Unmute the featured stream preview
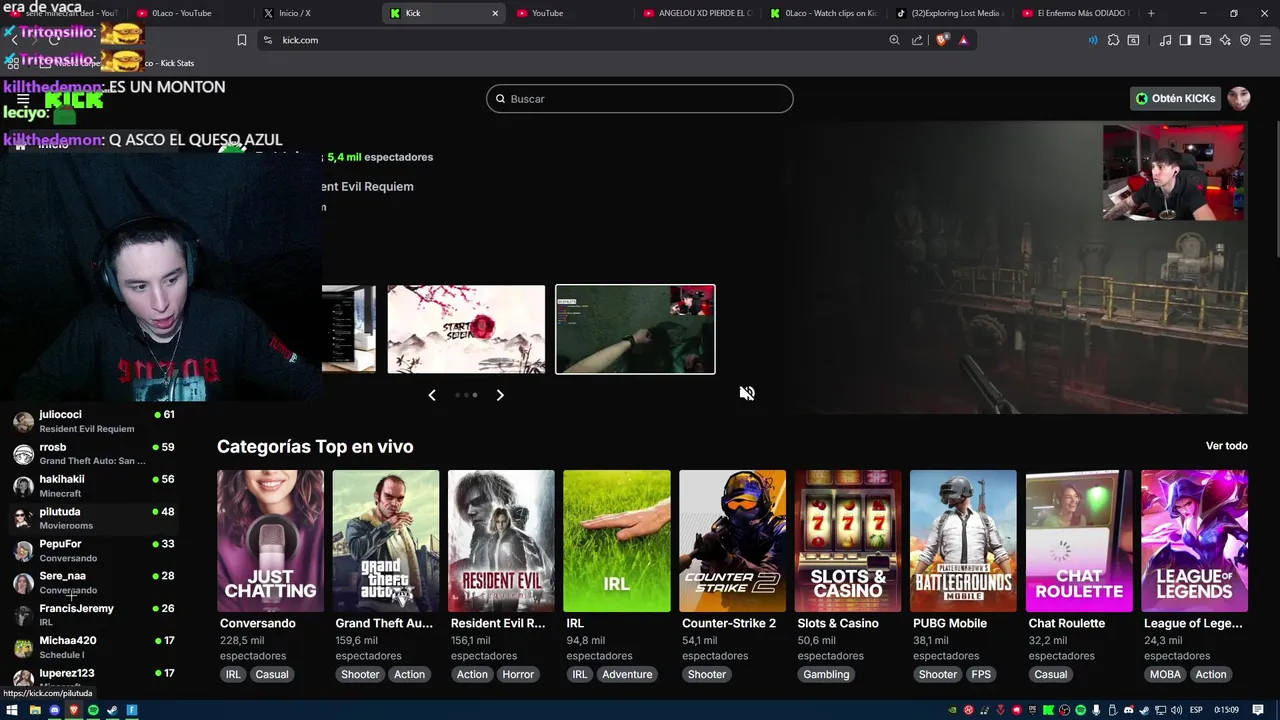The height and width of the screenshot is (720, 1280). pyautogui.click(x=747, y=393)
